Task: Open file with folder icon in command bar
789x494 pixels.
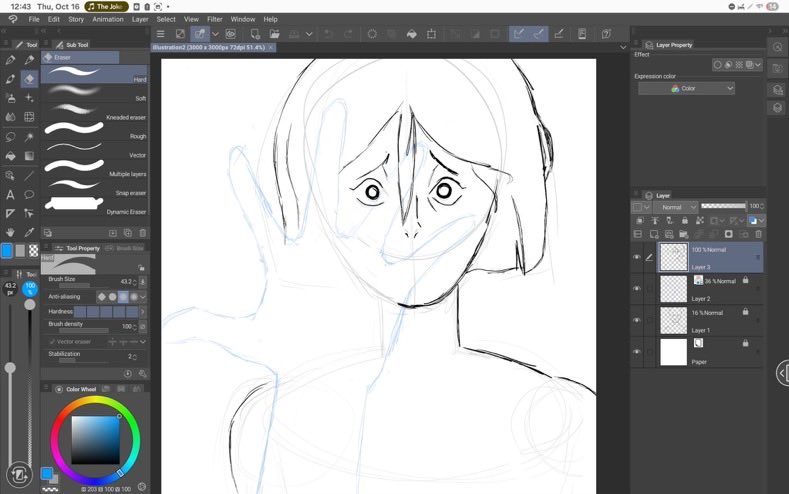Action: tap(274, 34)
